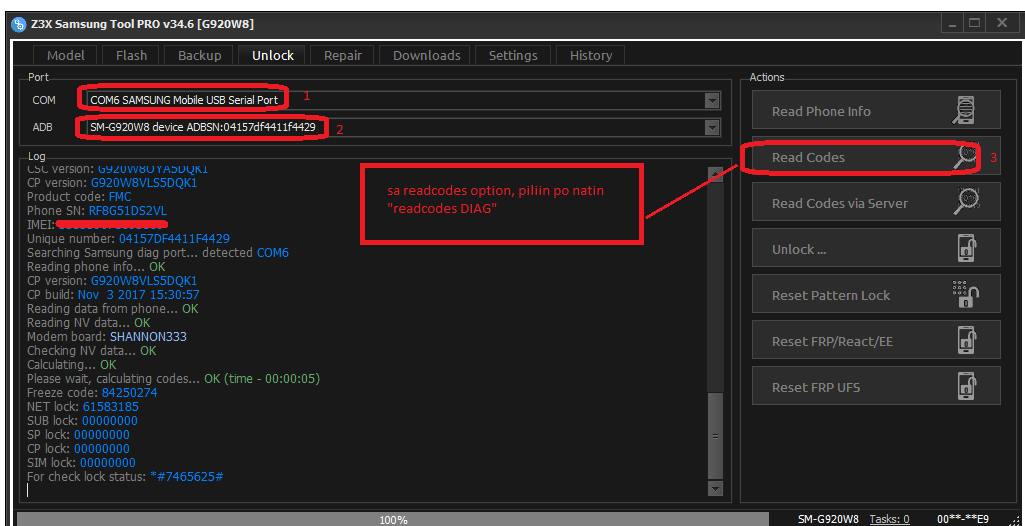Click the detected COM6 text in log

point(273,252)
